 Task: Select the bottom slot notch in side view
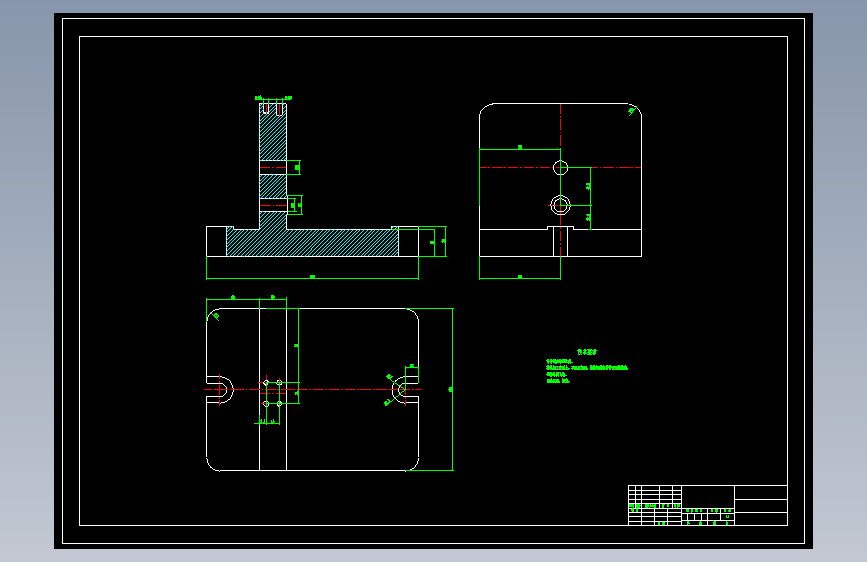pos(561,241)
